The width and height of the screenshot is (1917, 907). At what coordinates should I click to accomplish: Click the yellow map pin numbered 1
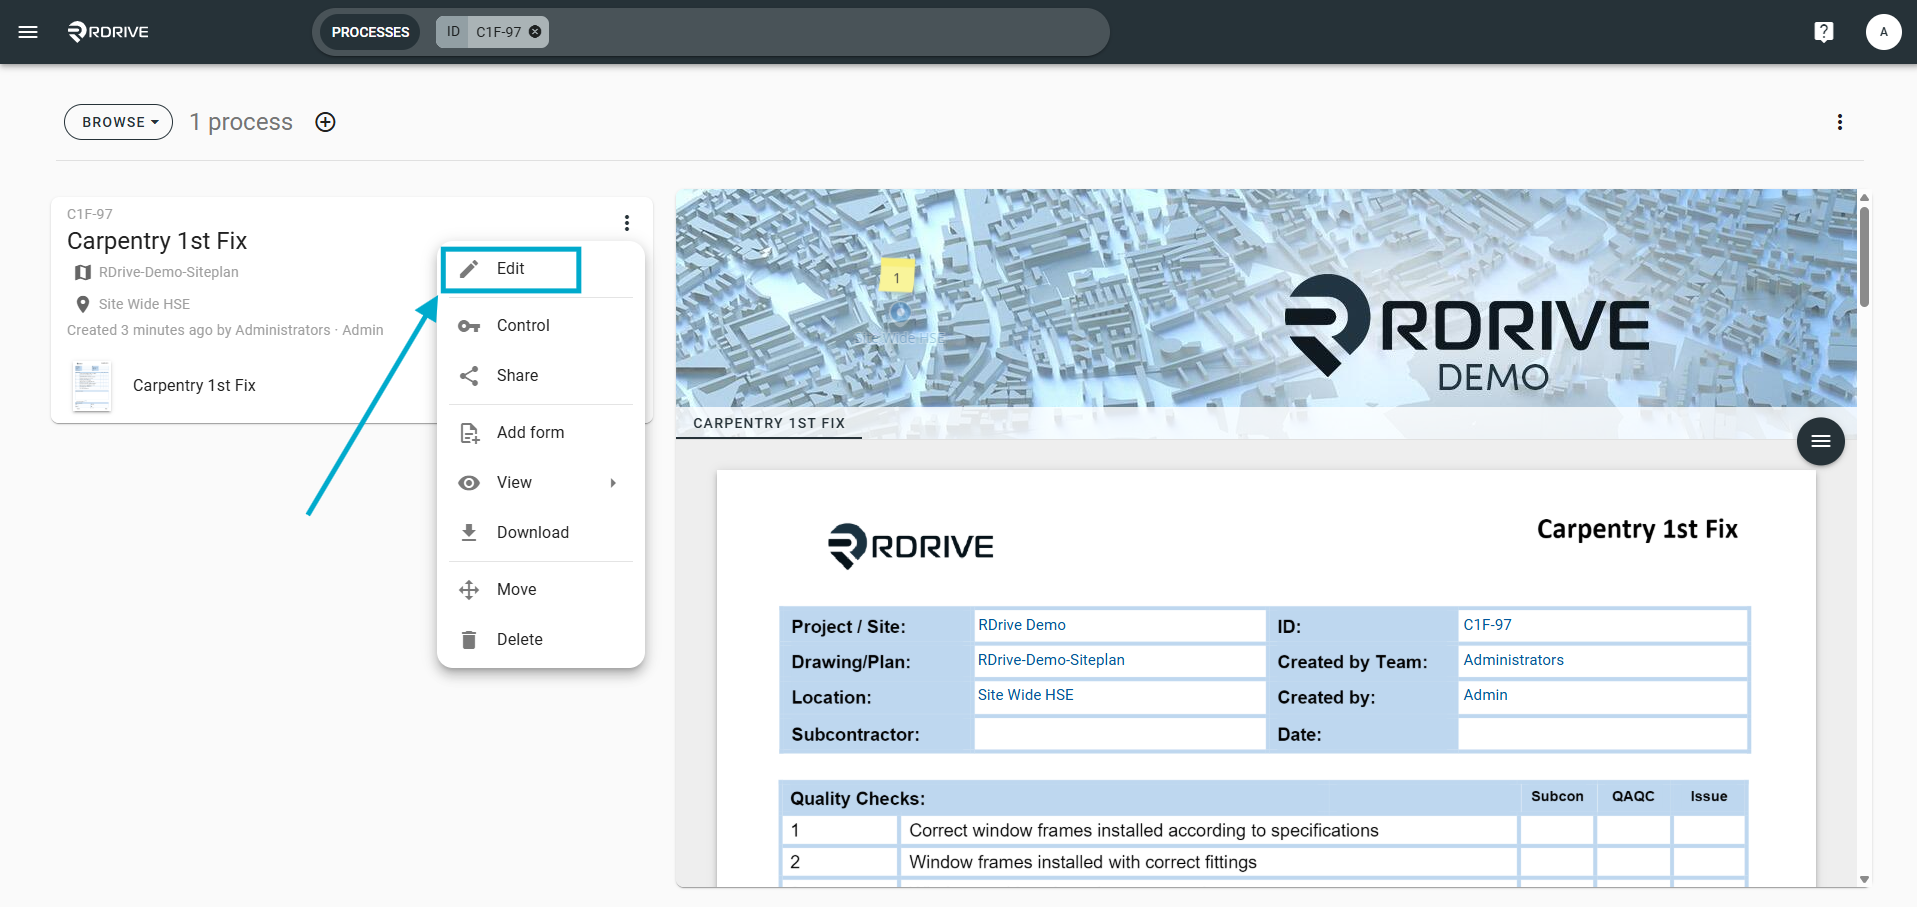tap(897, 276)
